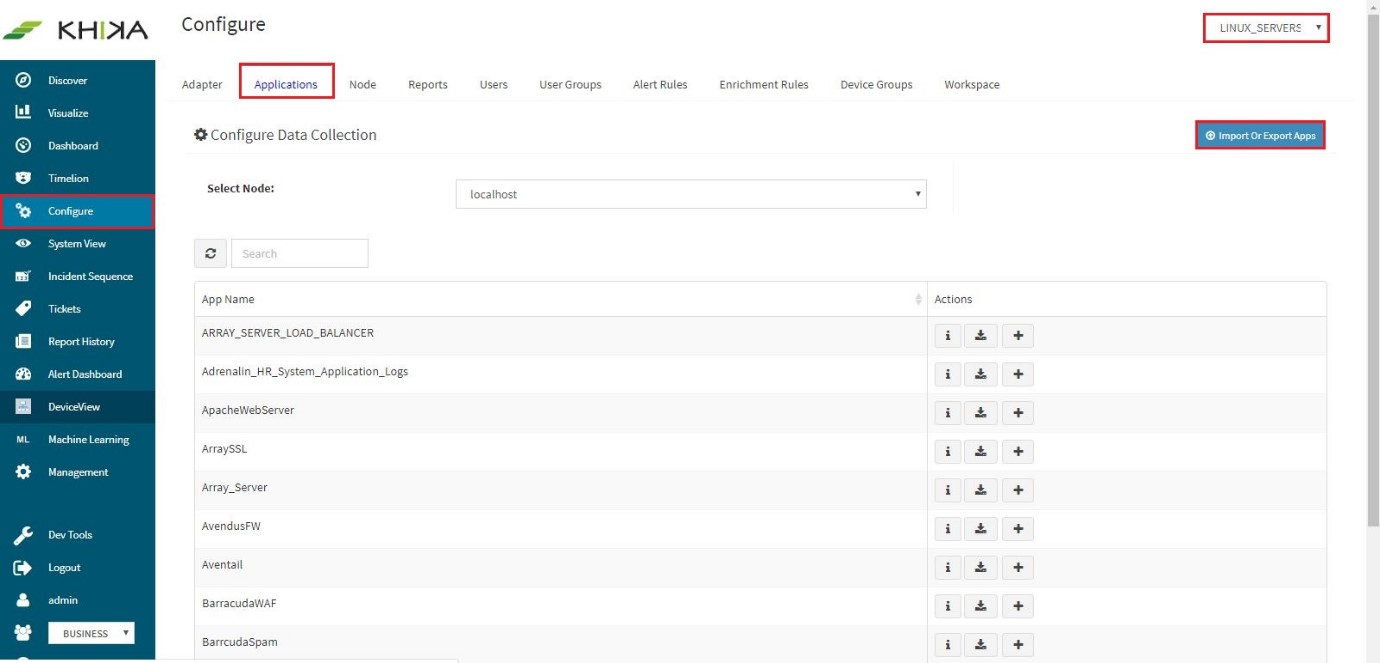Open System View eye icon
Image resolution: width=1380 pixels, height=663 pixels.
click(22, 244)
